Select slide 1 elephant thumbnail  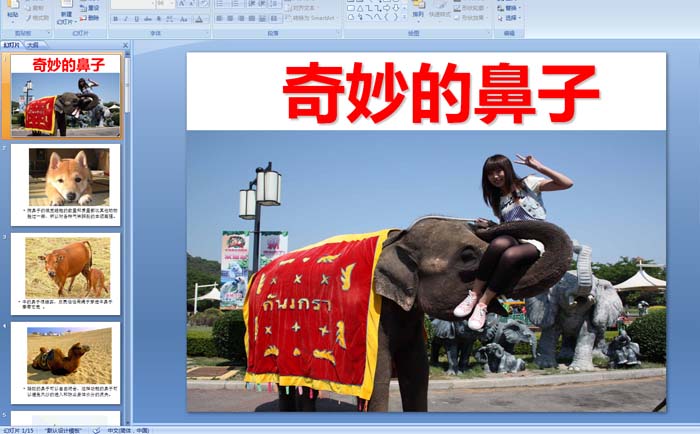(66, 96)
